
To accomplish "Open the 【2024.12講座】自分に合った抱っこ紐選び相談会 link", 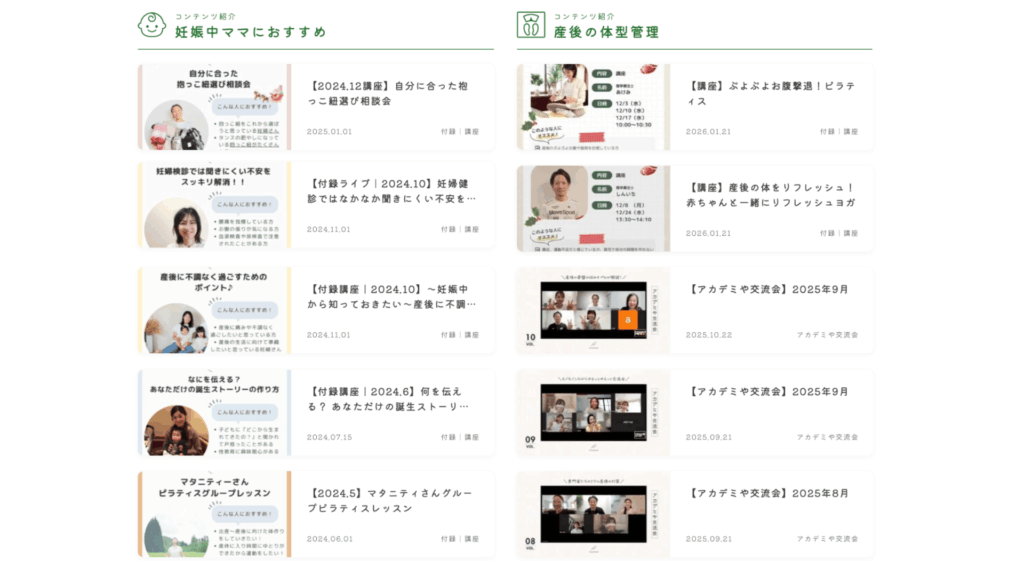I will [x=388, y=94].
